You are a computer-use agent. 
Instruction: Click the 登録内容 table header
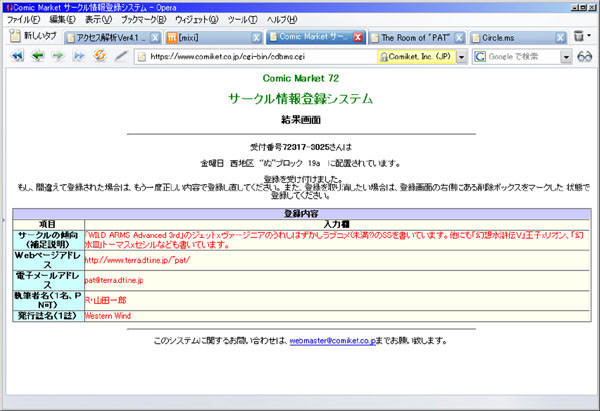[x=301, y=214]
